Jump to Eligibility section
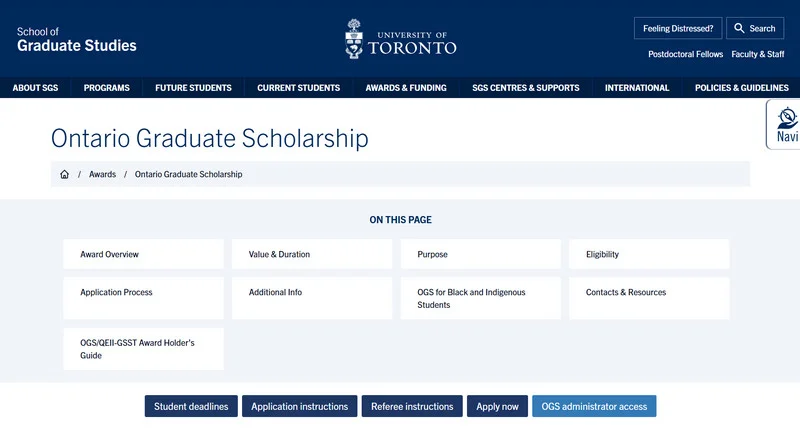 click(x=649, y=254)
